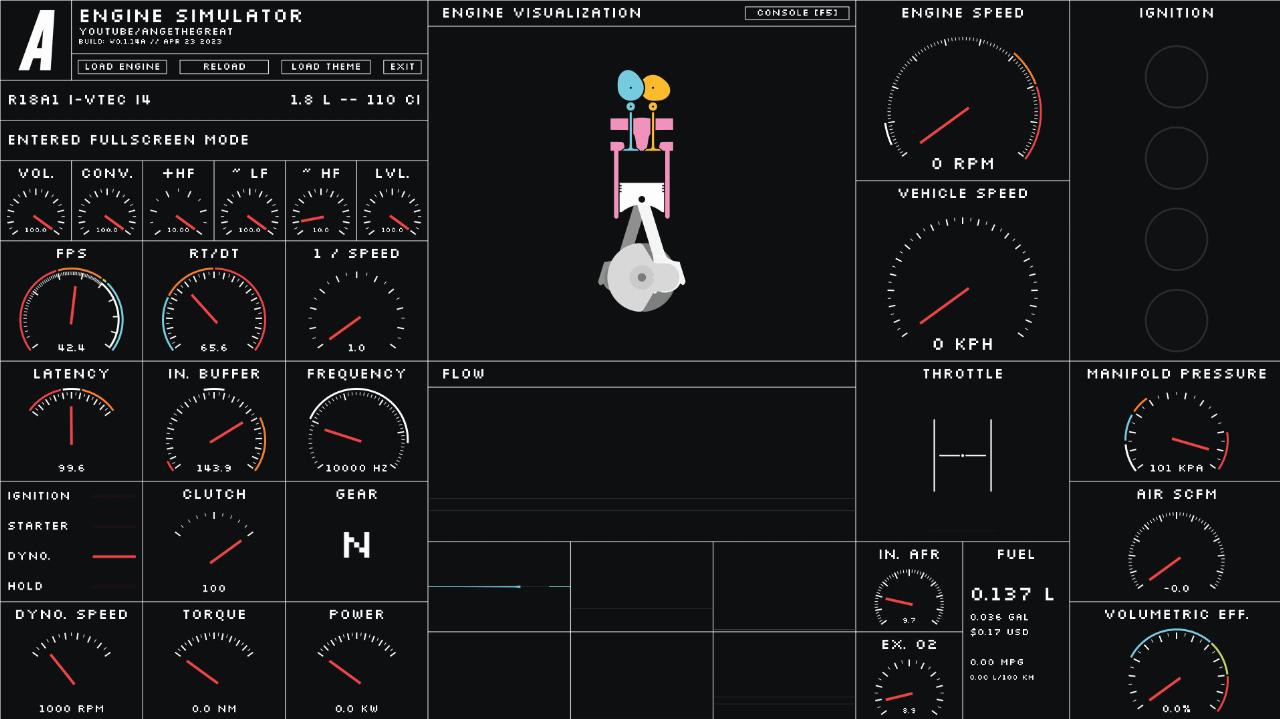This screenshot has width=1280, height=719.
Task: Click the piston engine visualization graphic
Action: [x=641, y=192]
